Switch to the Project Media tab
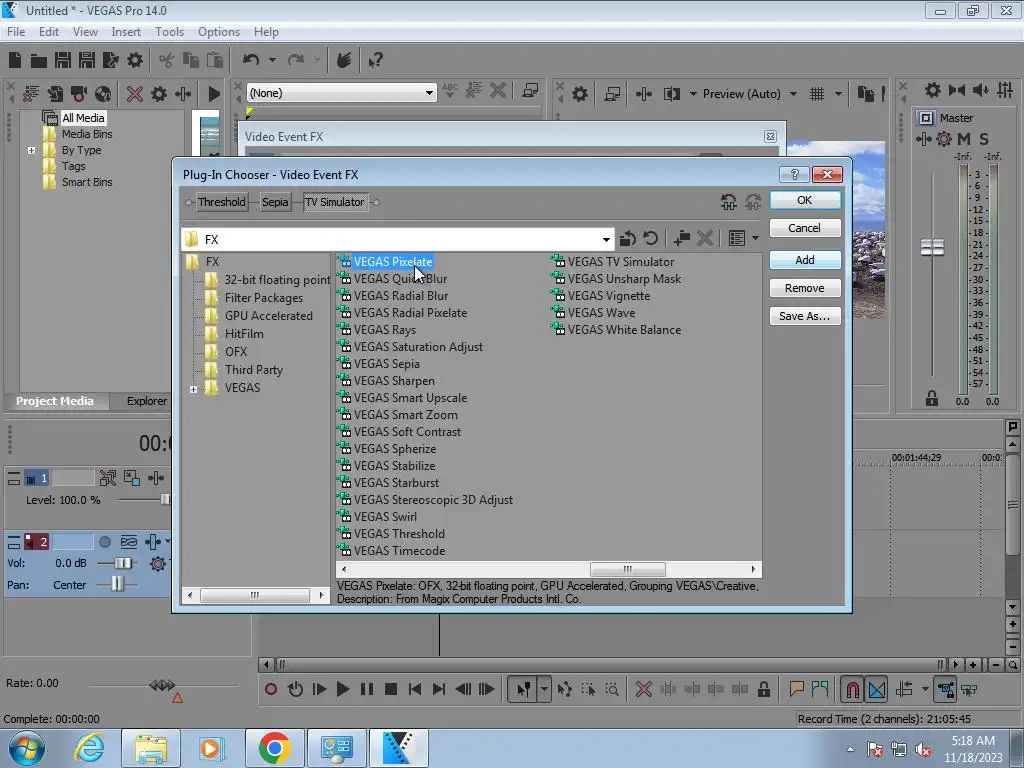 [x=55, y=401]
